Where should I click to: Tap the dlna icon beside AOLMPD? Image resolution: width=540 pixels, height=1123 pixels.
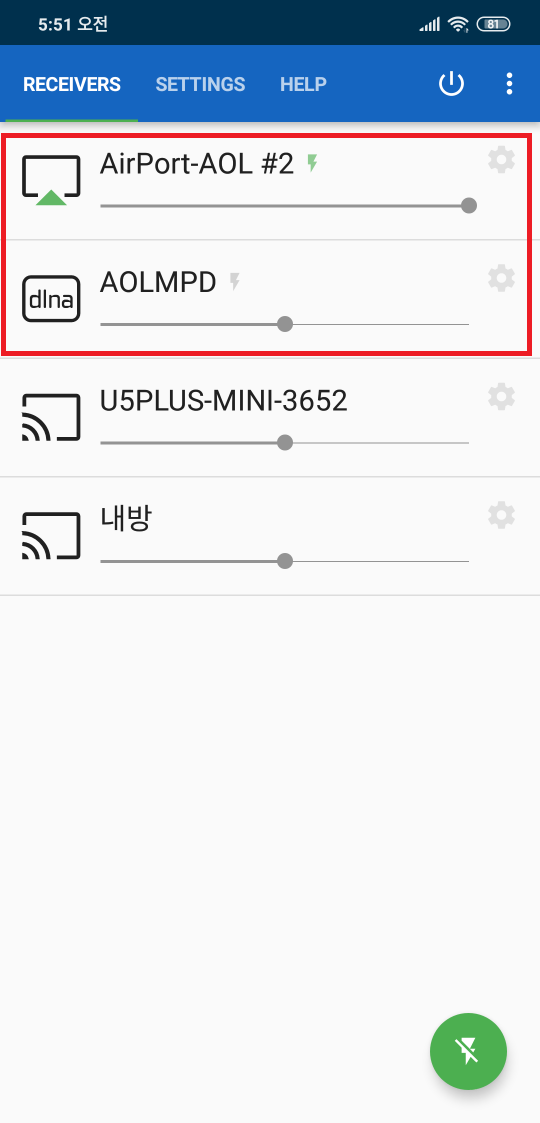click(51, 298)
